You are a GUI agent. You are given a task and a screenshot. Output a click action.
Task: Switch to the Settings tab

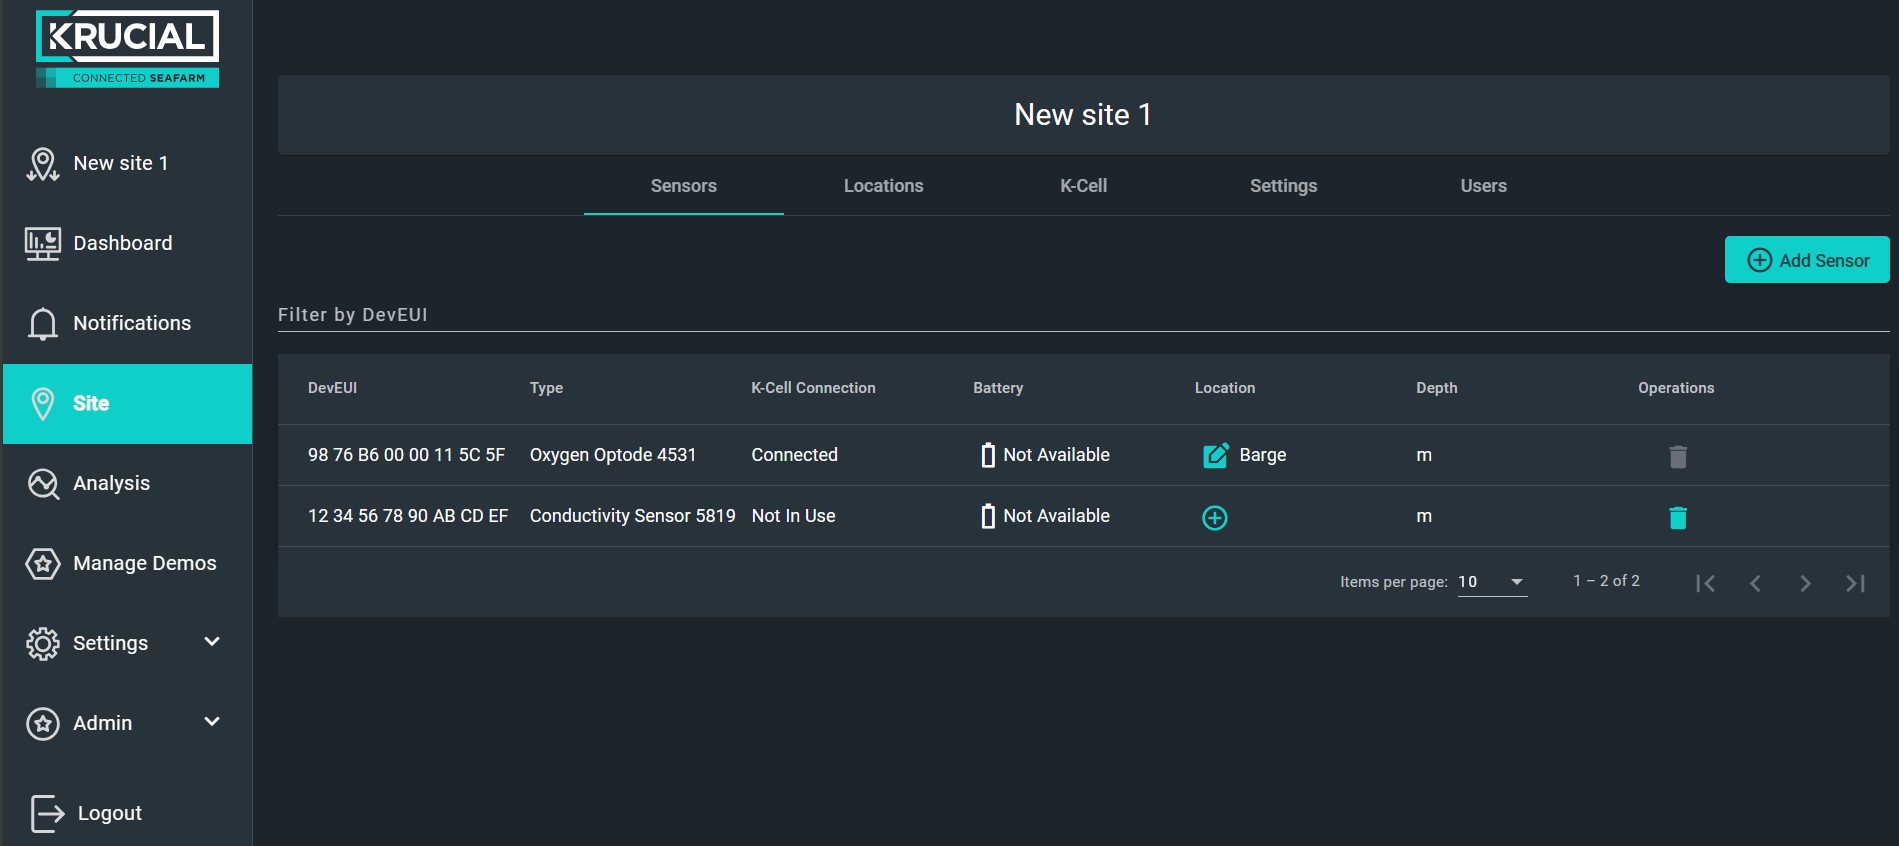1284,186
